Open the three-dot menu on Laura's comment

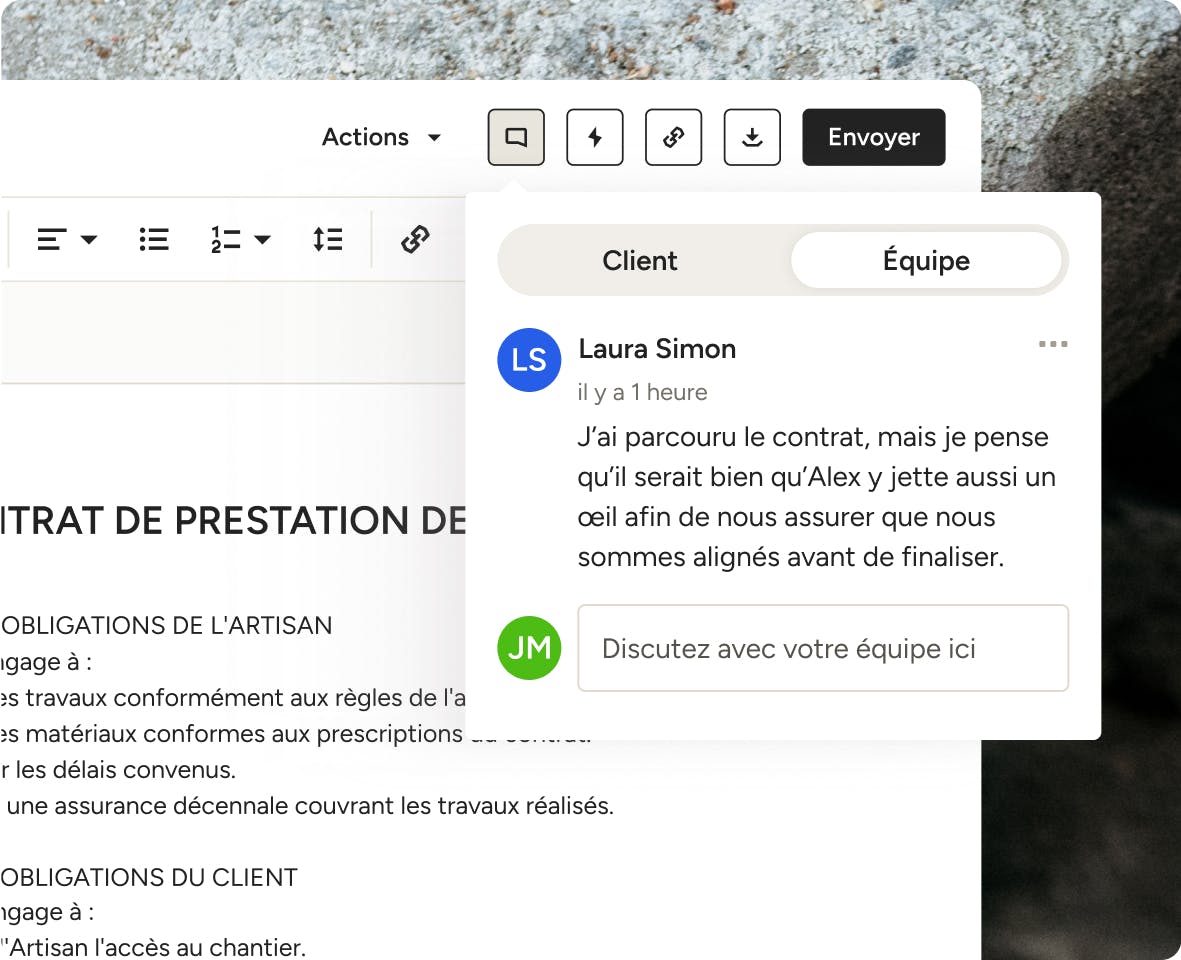[1052, 344]
